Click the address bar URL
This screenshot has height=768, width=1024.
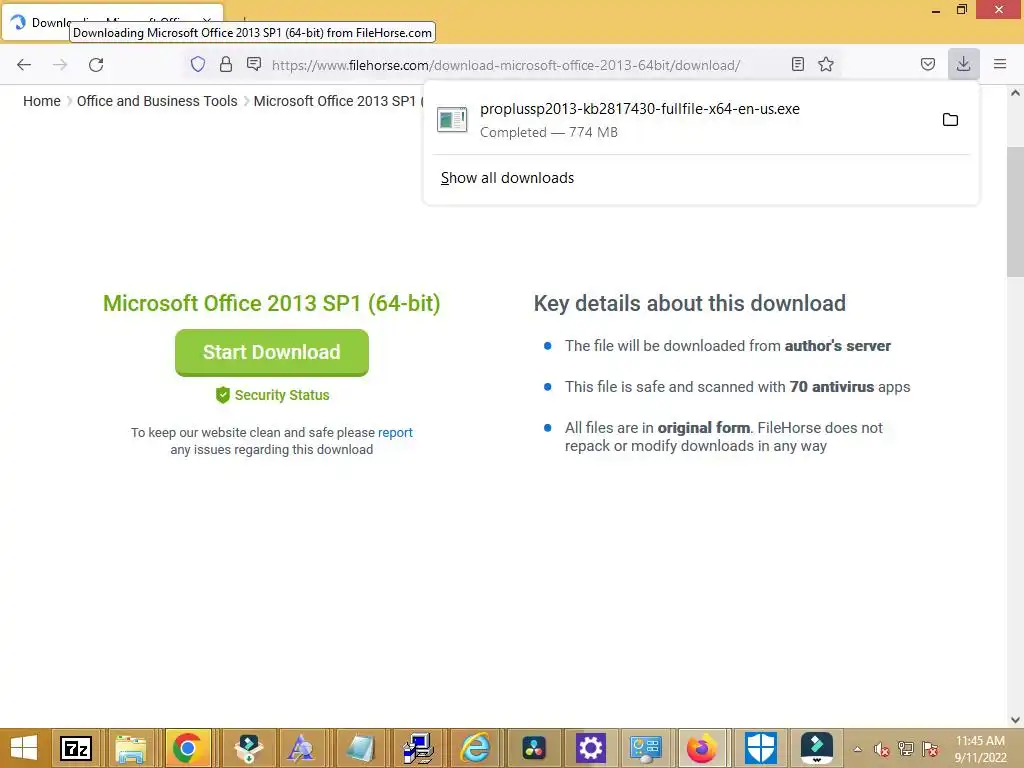pyautogui.click(x=506, y=65)
